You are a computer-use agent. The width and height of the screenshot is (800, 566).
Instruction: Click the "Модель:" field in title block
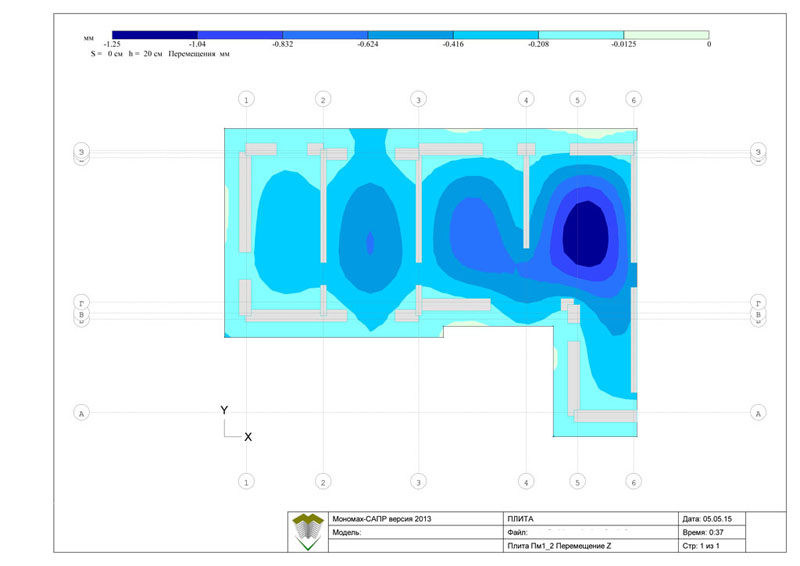click(x=415, y=532)
